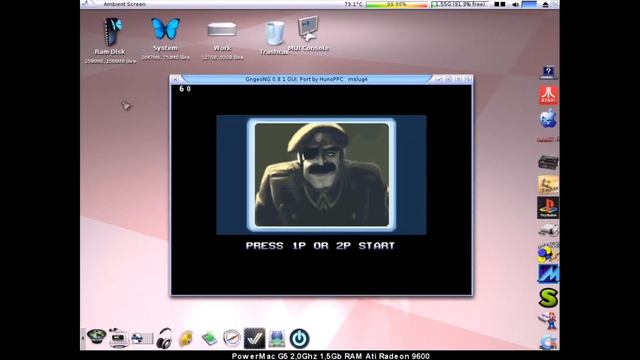The height and width of the screenshot is (360, 640).
Task: Click the speaker icon in the bottom dock
Action: [97, 336]
